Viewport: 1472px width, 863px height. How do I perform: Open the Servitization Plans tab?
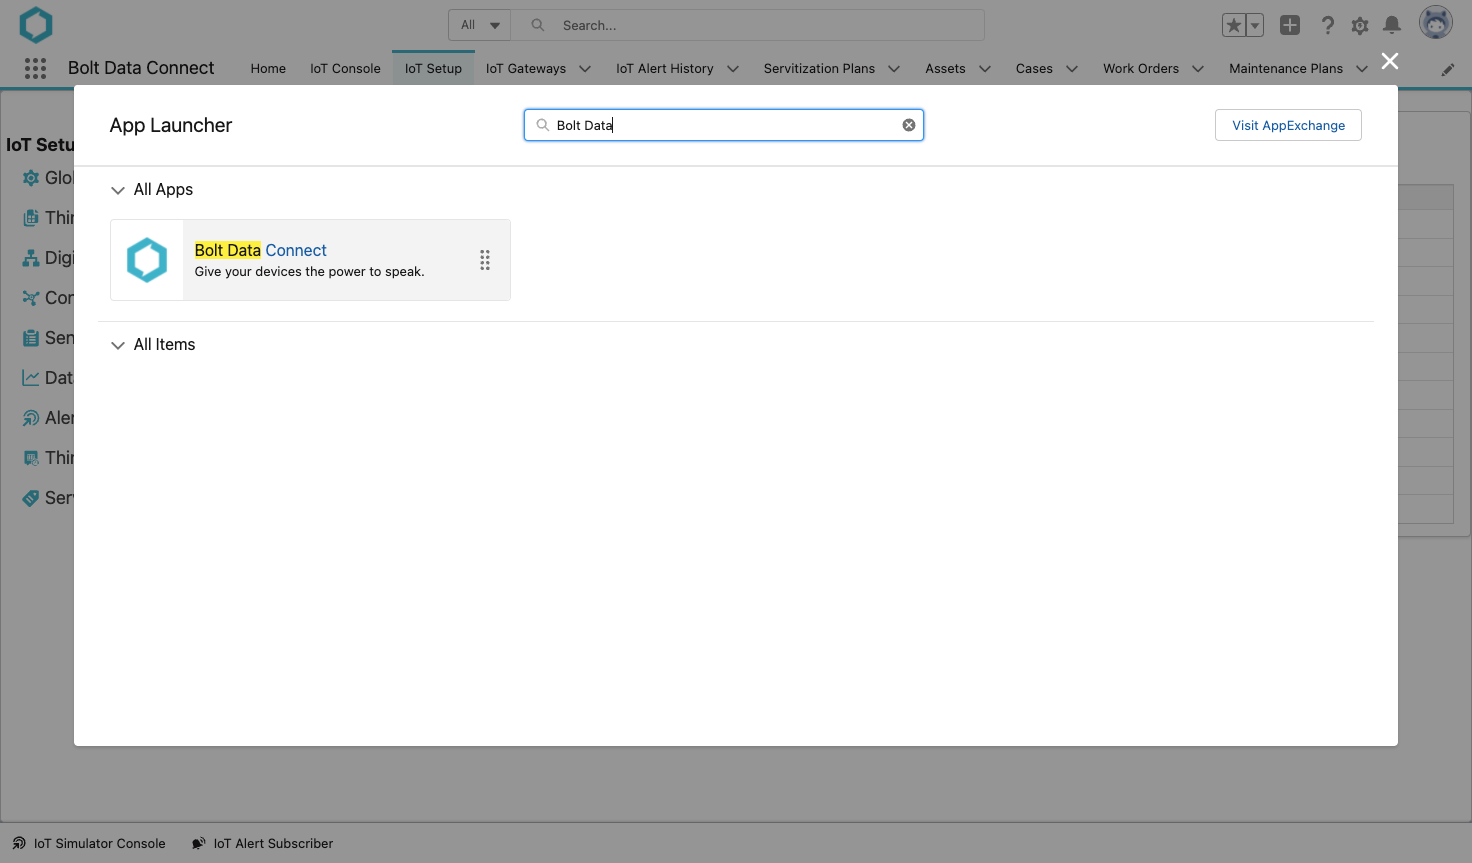coord(819,68)
